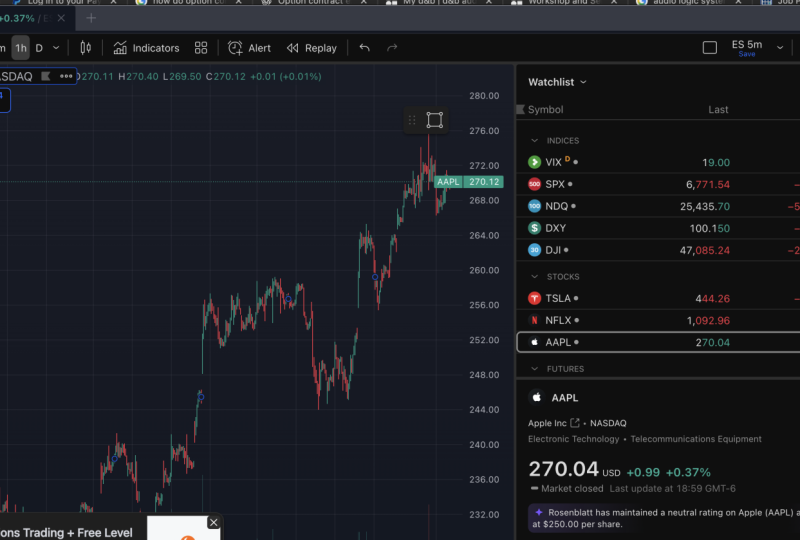This screenshot has width=800, height=540.
Task: Start bar Replay mode
Action: click(312, 48)
